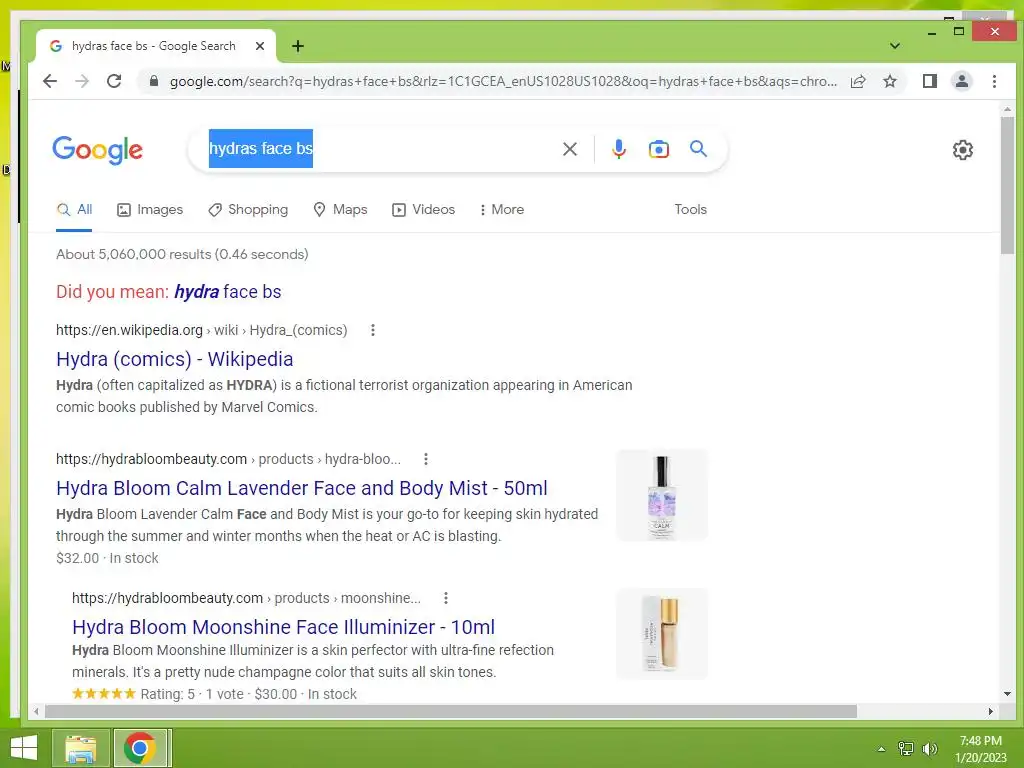The height and width of the screenshot is (768, 1024).
Task: Open a new tab with the plus button
Action: click(x=298, y=46)
